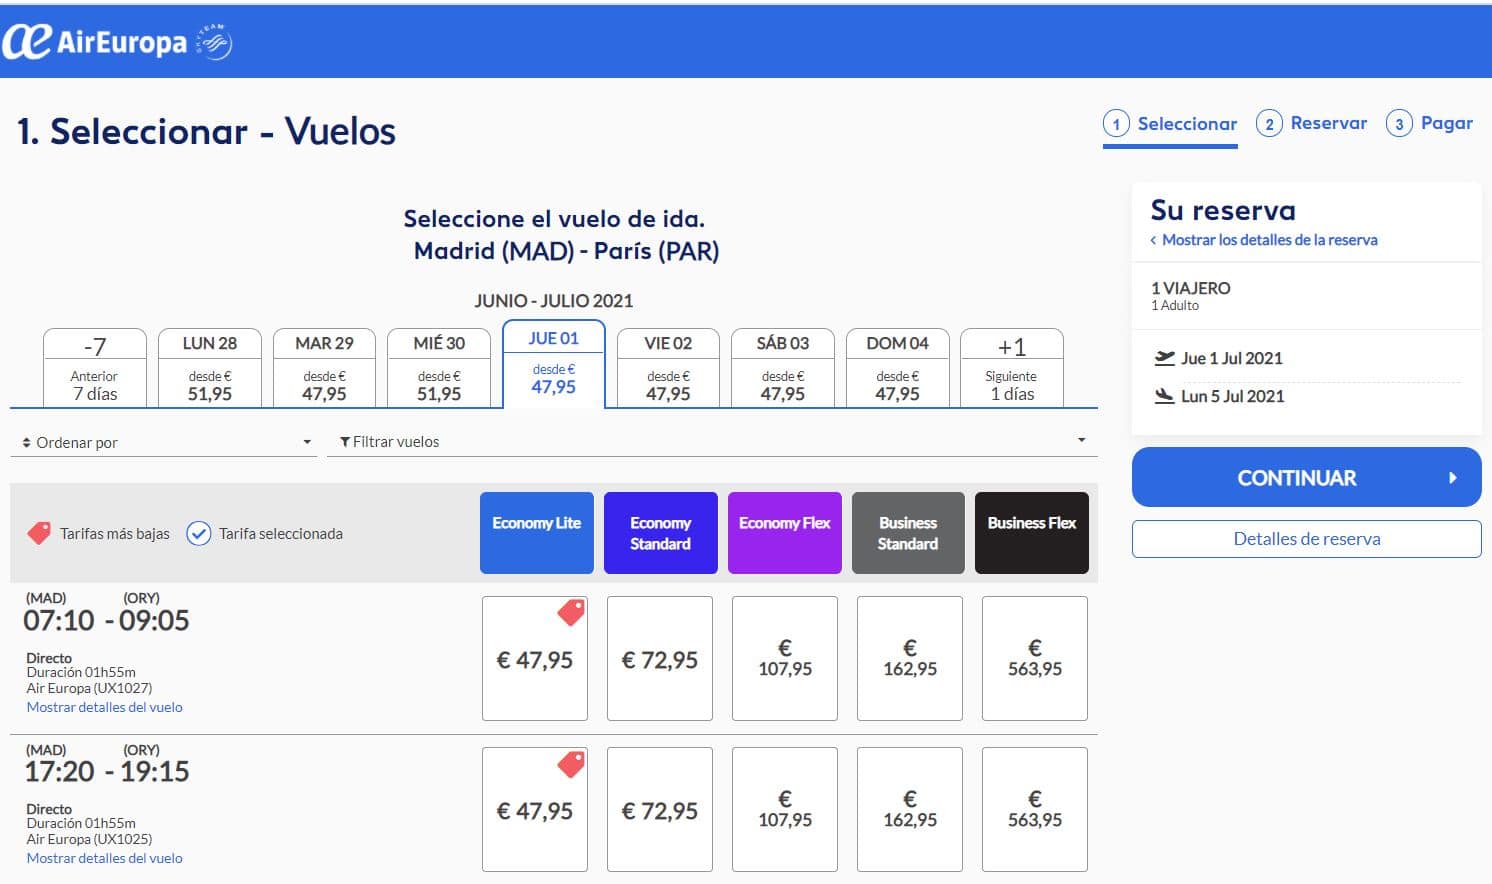Select € 72,95 fare for 07:10 flight
This screenshot has height=884, width=1492.
tap(660, 659)
